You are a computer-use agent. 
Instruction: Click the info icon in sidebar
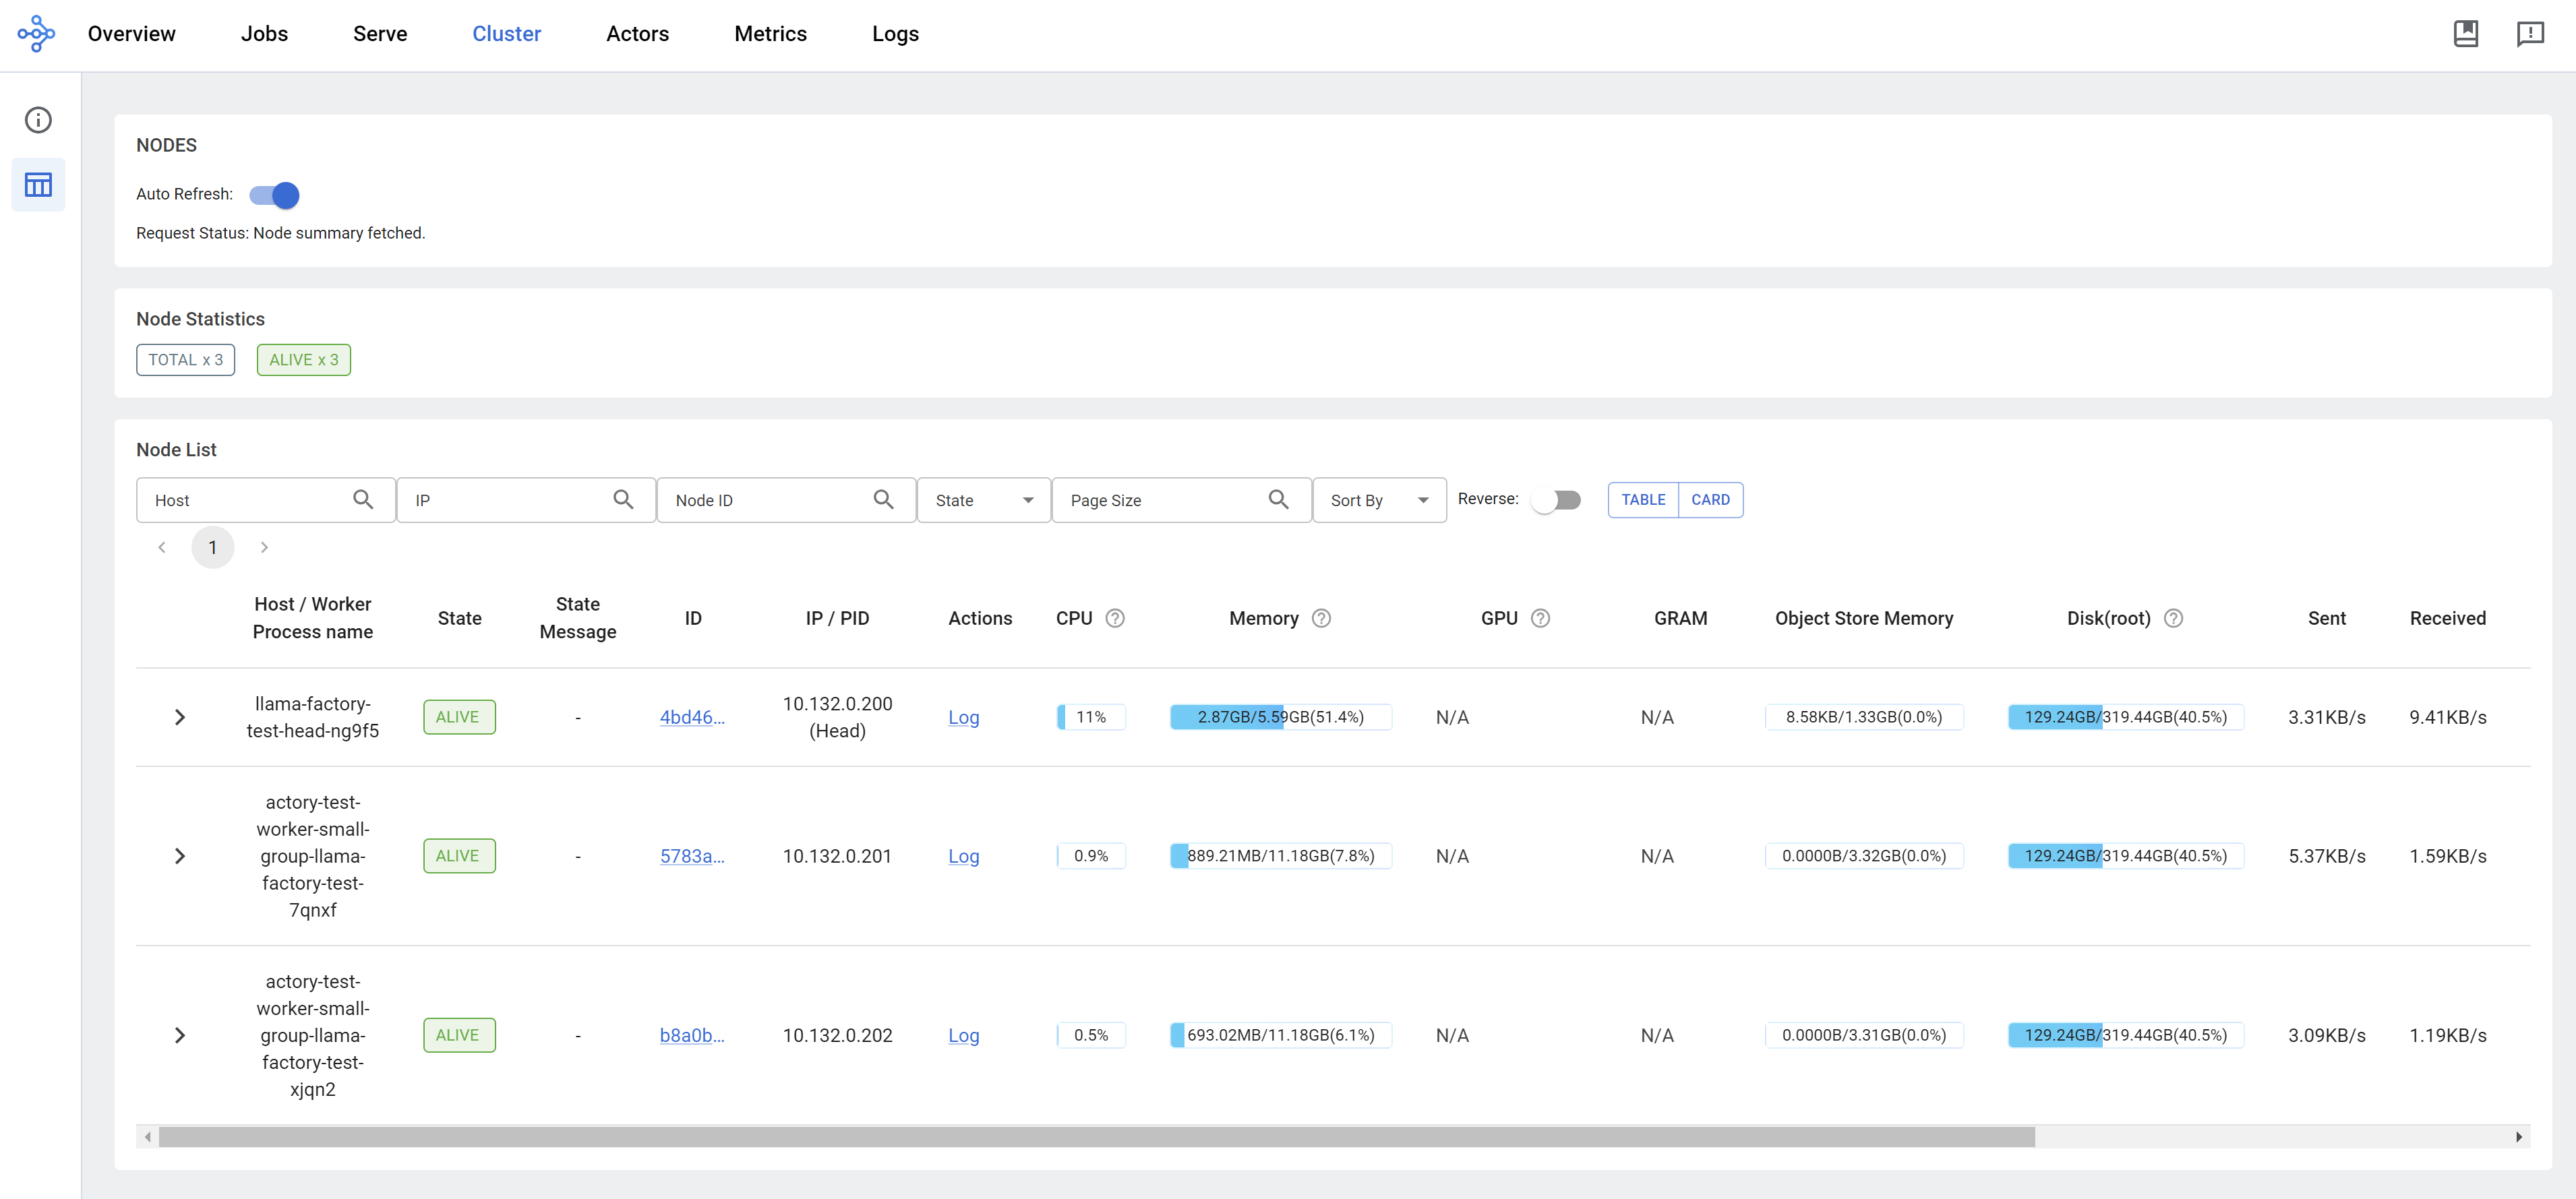38,120
